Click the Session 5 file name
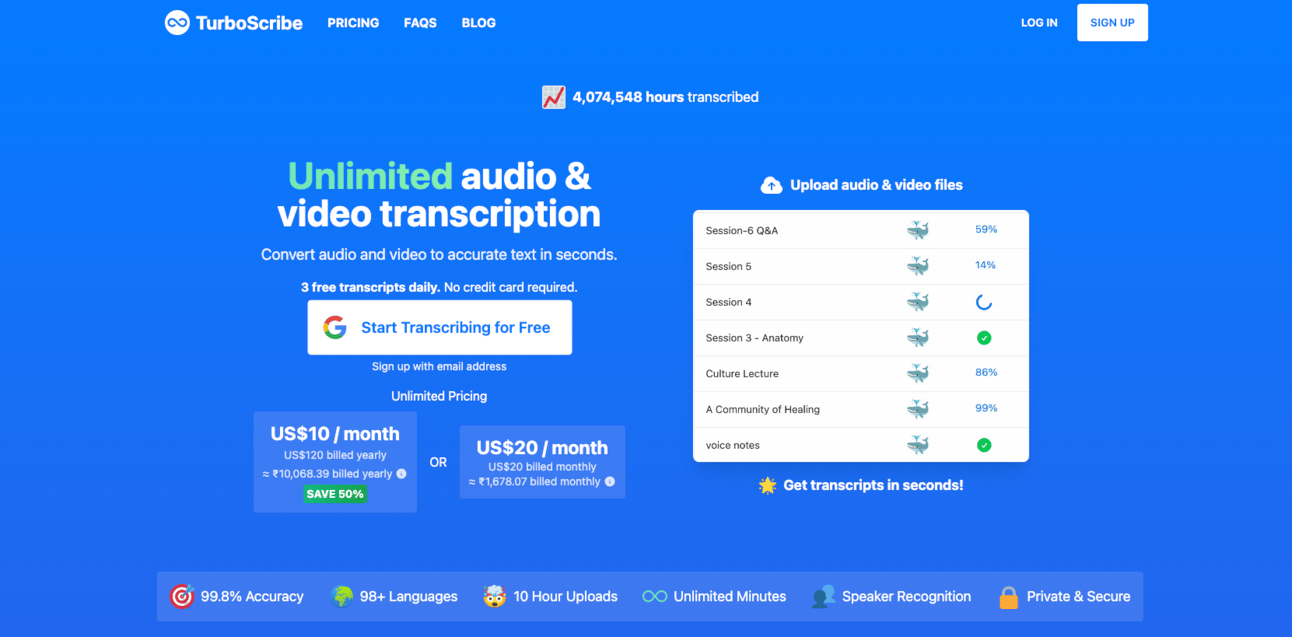The width and height of the screenshot is (1292, 637). [728, 267]
